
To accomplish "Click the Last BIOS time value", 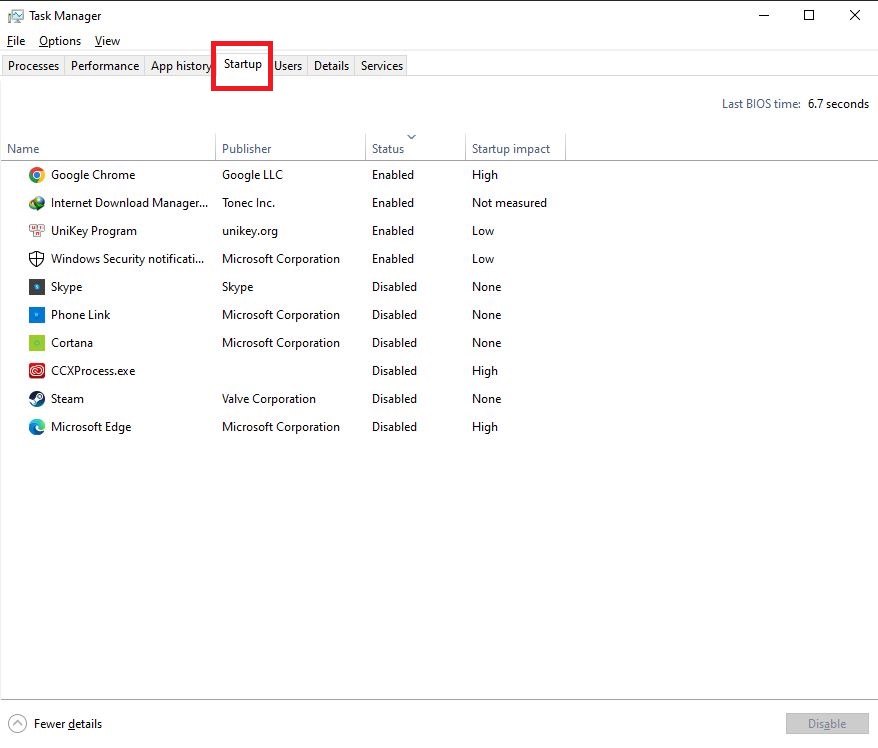I will 838,104.
